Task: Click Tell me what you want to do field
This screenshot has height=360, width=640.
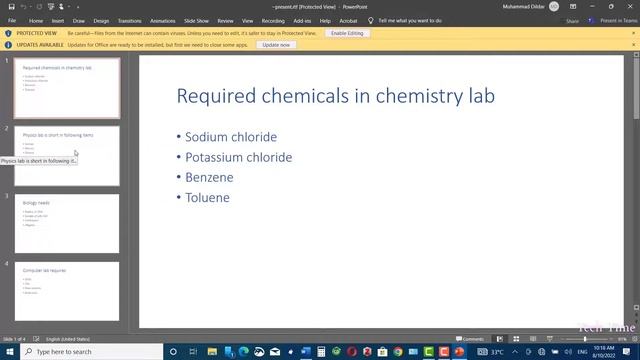Action: point(410,20)
